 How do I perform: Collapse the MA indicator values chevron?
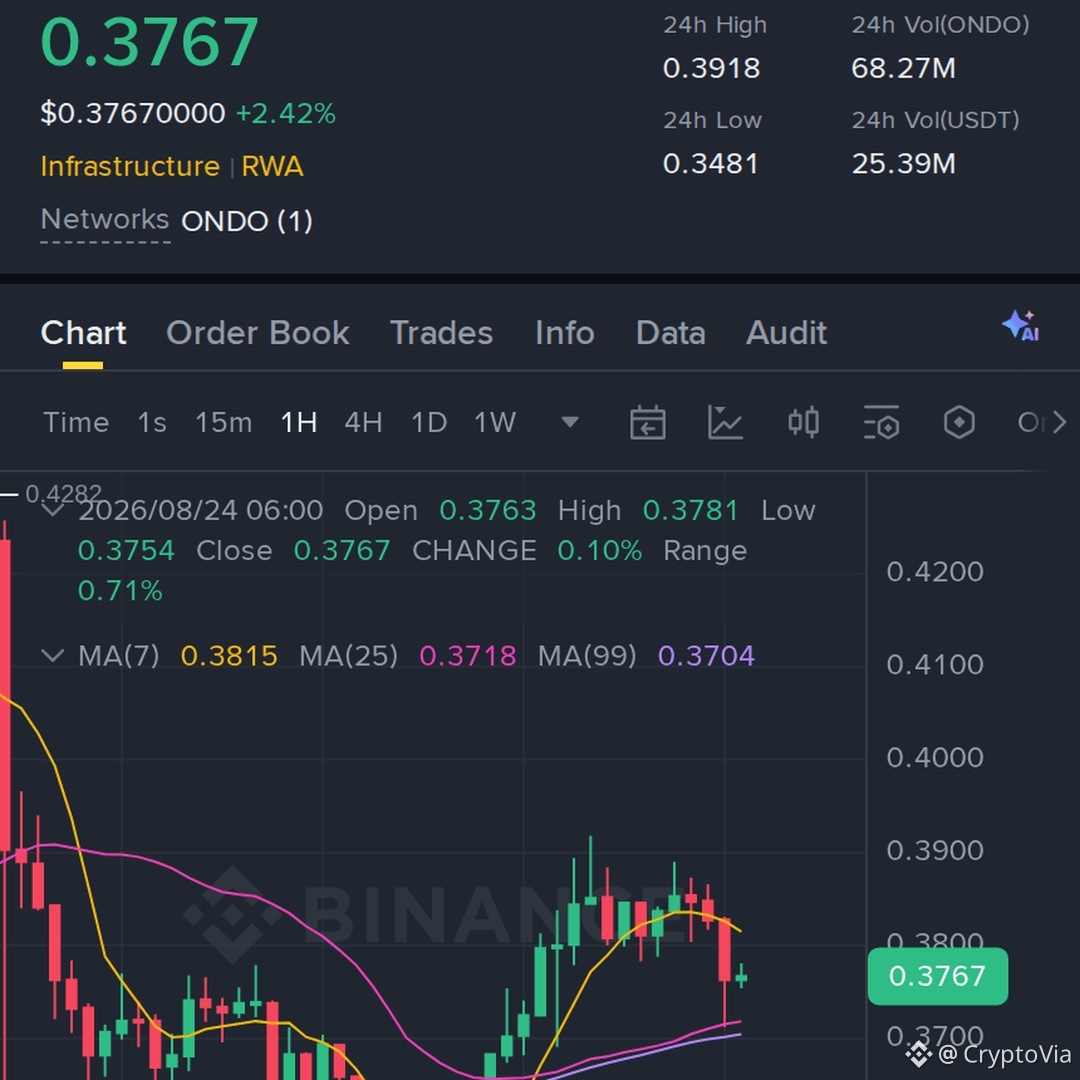pyautogui.click(x=53, y=655)
